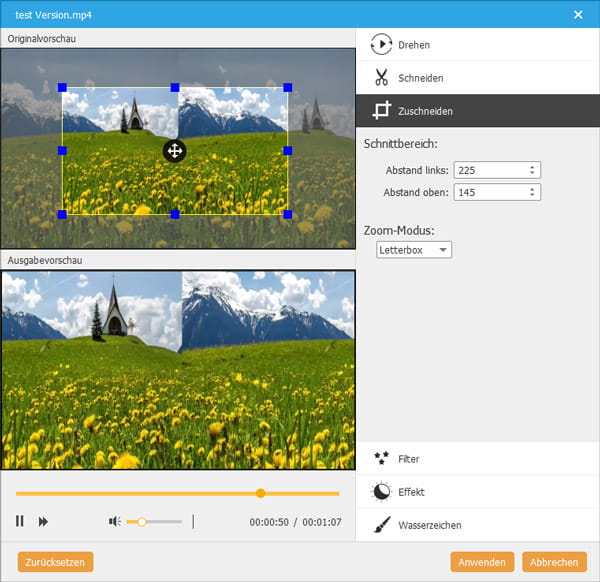Switch to the Filter section
This screenshot has width=600, height=582.
pos(478,458)
